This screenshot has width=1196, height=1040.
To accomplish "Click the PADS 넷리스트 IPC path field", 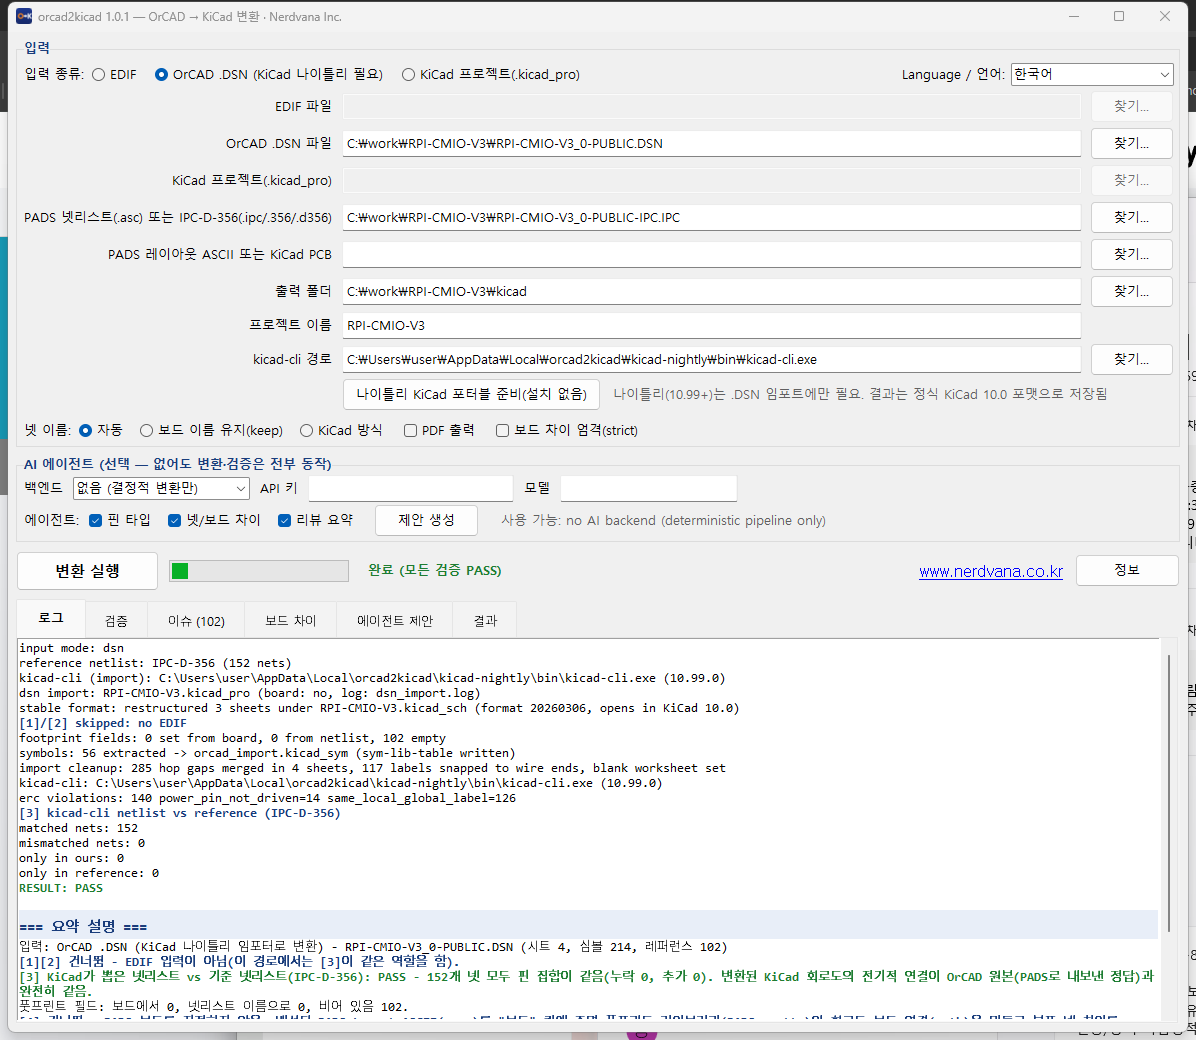I will 712,217.
